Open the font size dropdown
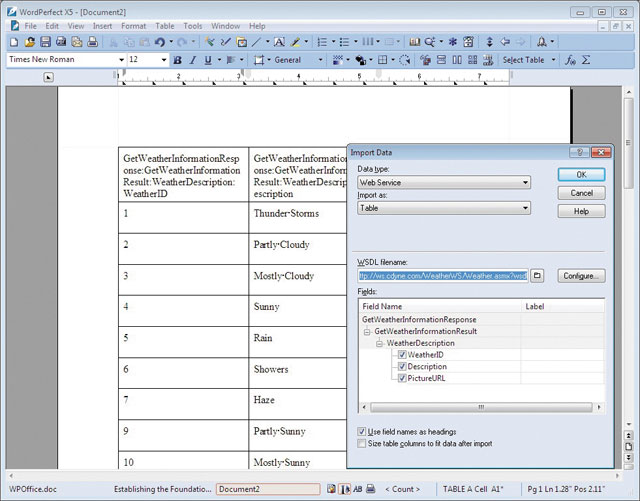Viewport: 640px width, 501px height. pos(164,60)
